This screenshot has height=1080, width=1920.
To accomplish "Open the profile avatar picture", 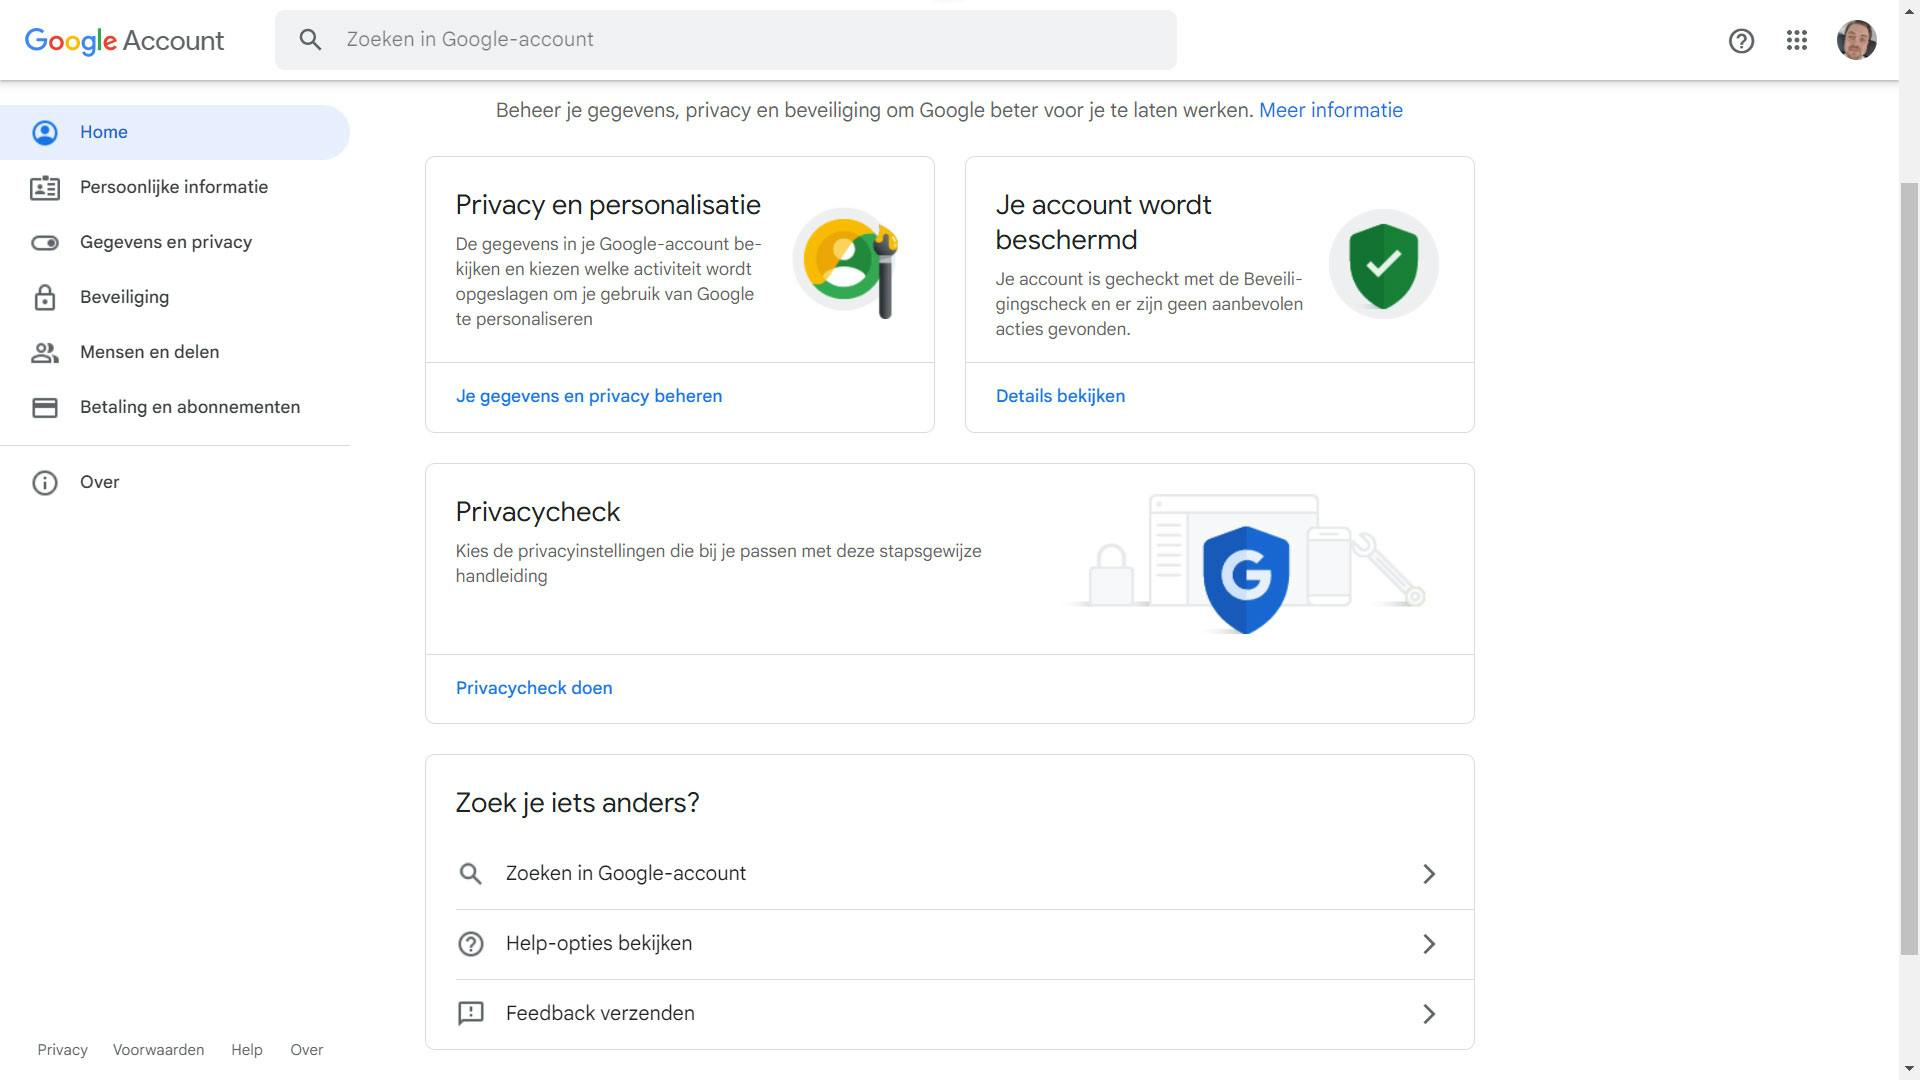I will 1858,40.
